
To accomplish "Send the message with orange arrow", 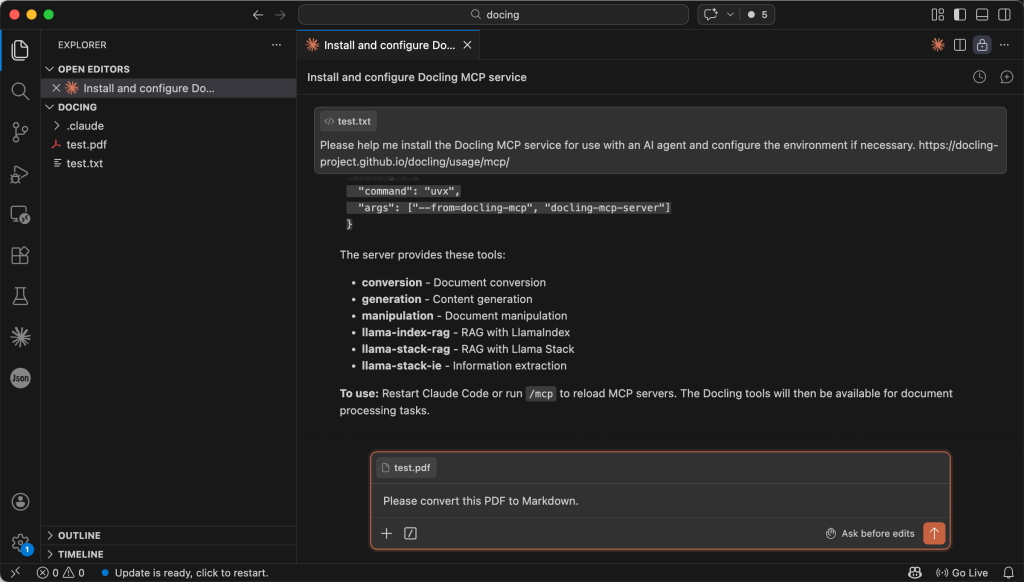I will pos(934,533).
